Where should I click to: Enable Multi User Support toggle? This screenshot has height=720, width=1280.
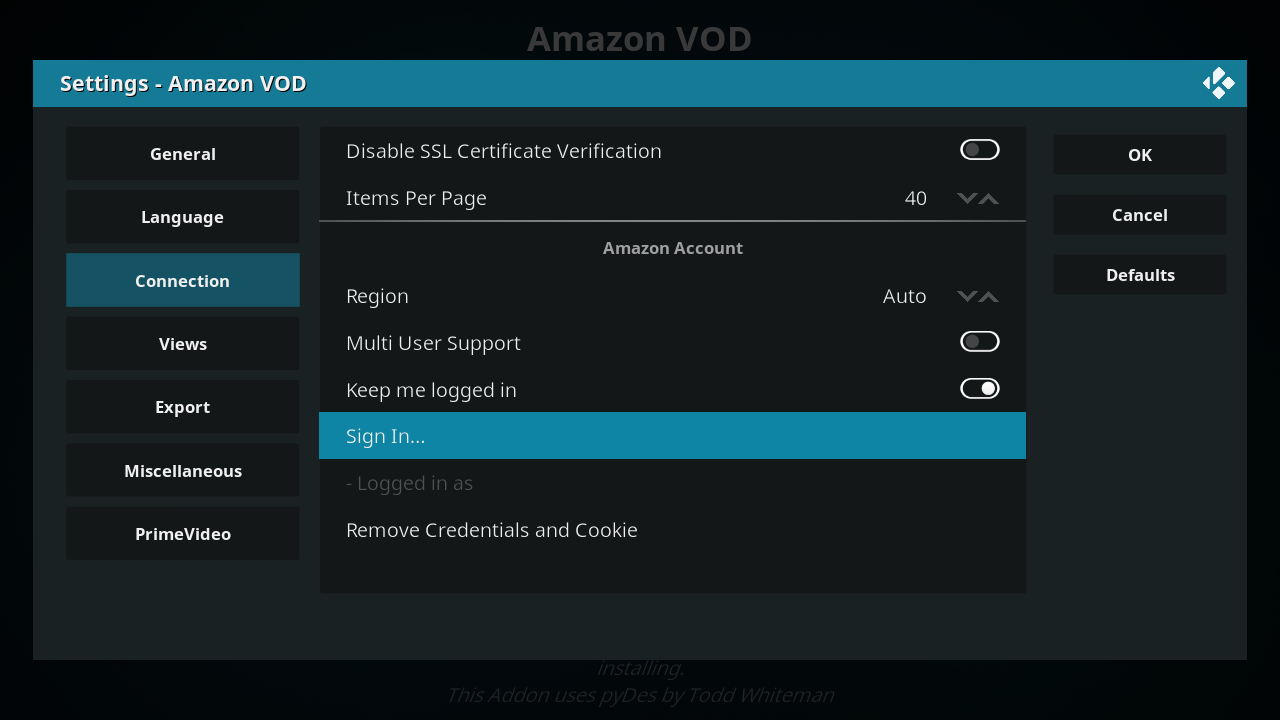tap(979, 342)
